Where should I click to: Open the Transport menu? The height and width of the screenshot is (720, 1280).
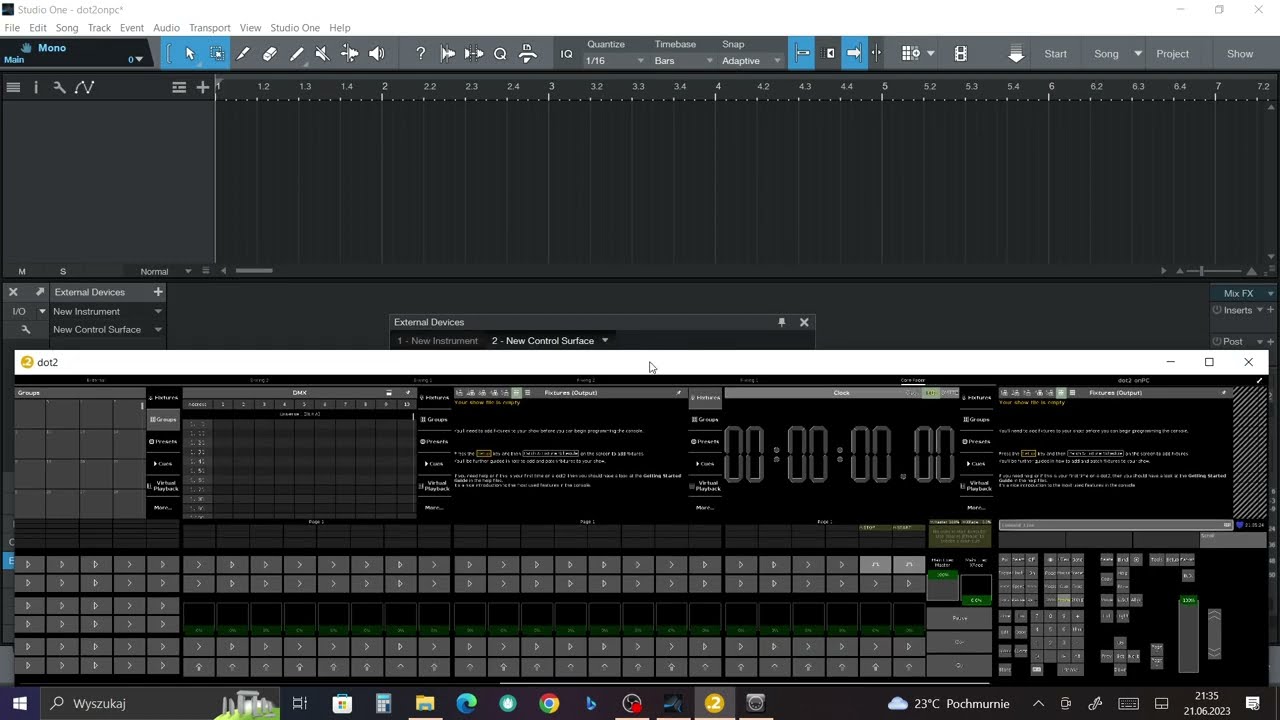(x=210, y=28)
